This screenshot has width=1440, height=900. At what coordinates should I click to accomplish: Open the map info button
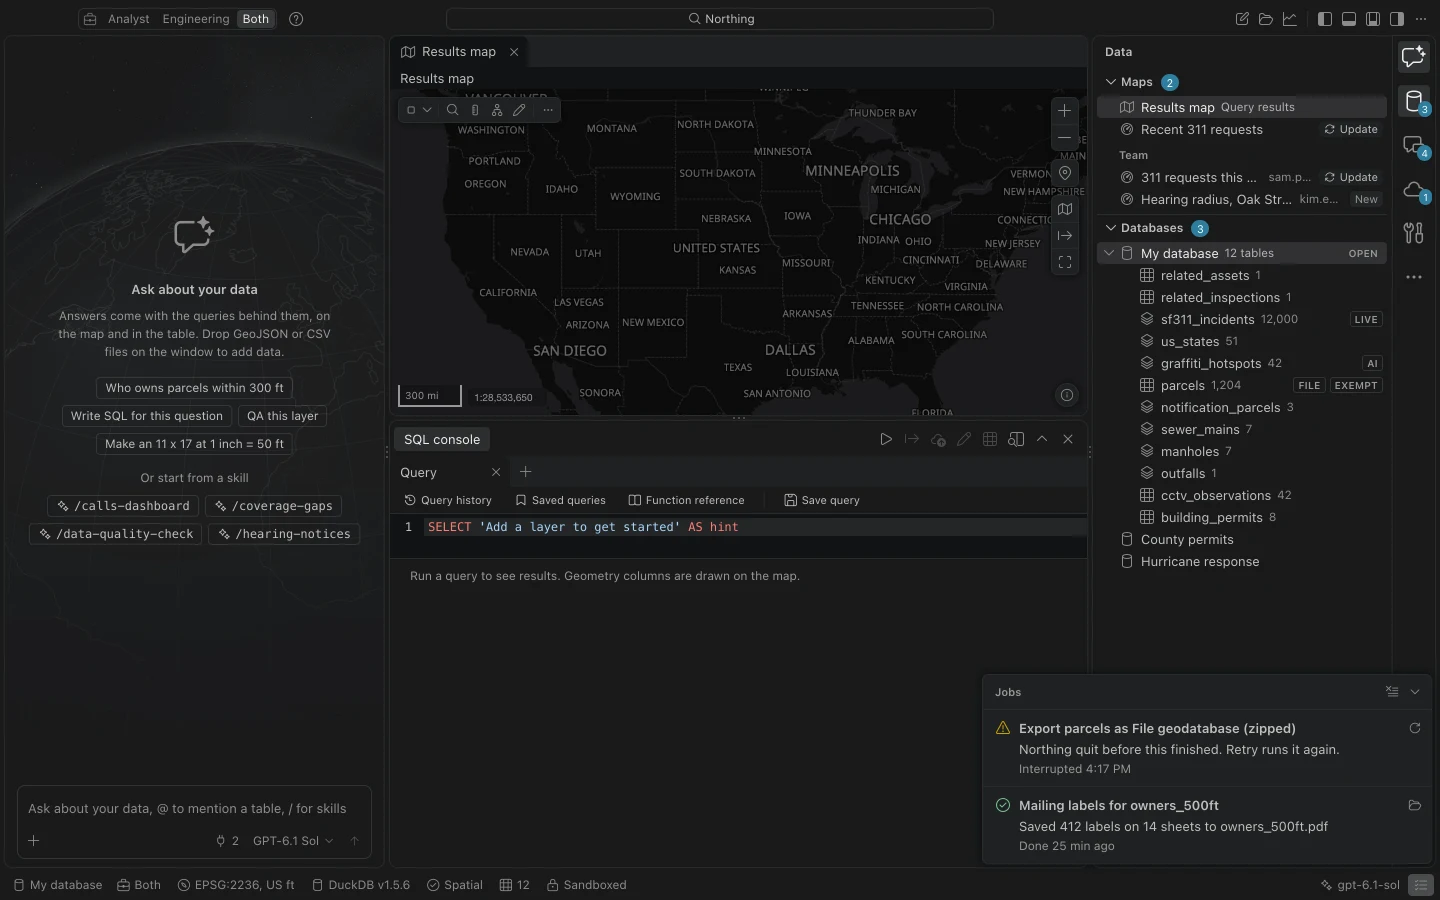(x=1067, y=395)
